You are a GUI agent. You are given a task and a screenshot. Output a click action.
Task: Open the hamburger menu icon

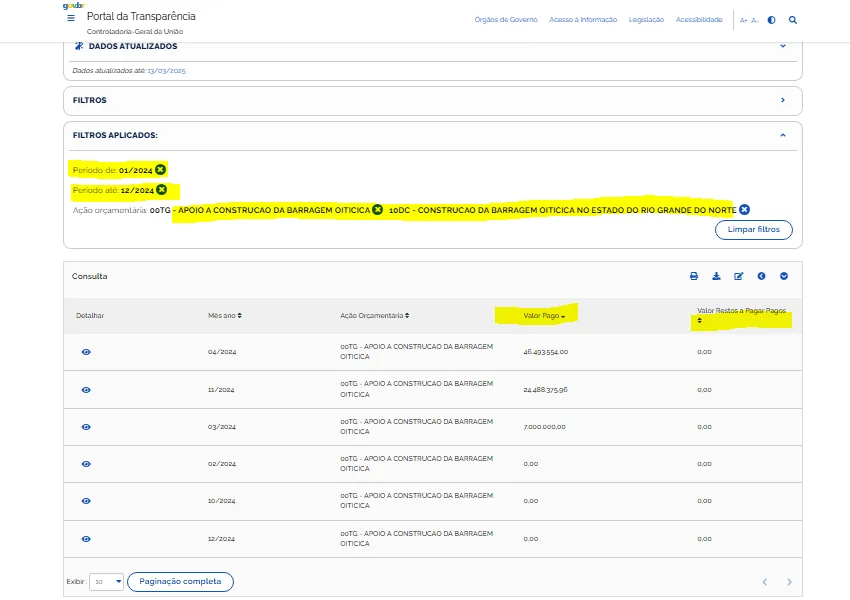[x=70, y=18]
